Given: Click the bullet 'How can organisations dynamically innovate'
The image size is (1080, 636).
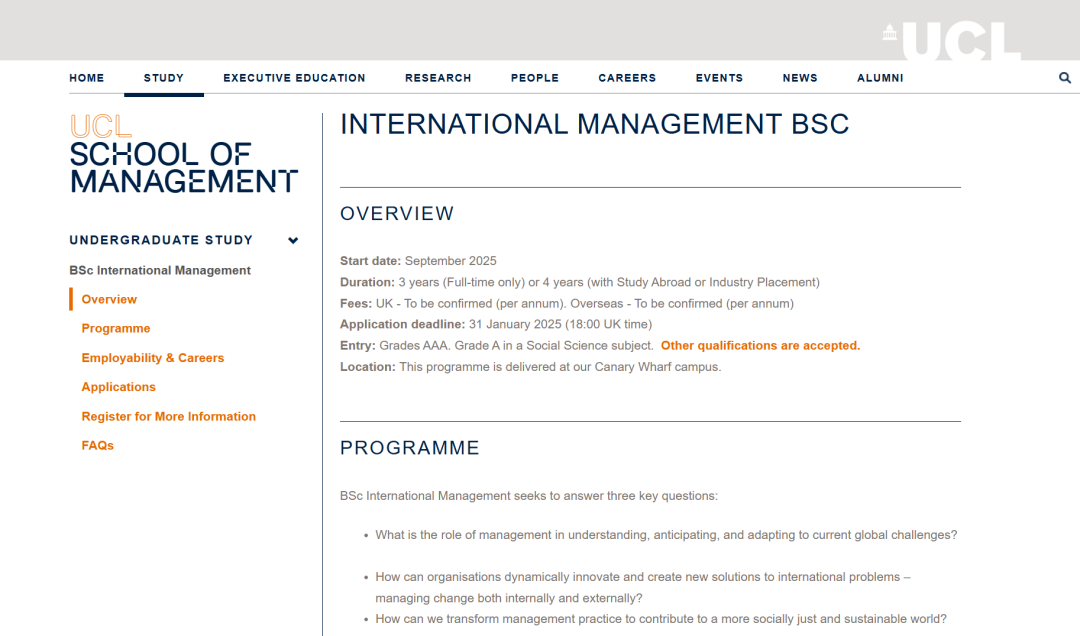Looking at the screenshot, I should click(643, 587).
